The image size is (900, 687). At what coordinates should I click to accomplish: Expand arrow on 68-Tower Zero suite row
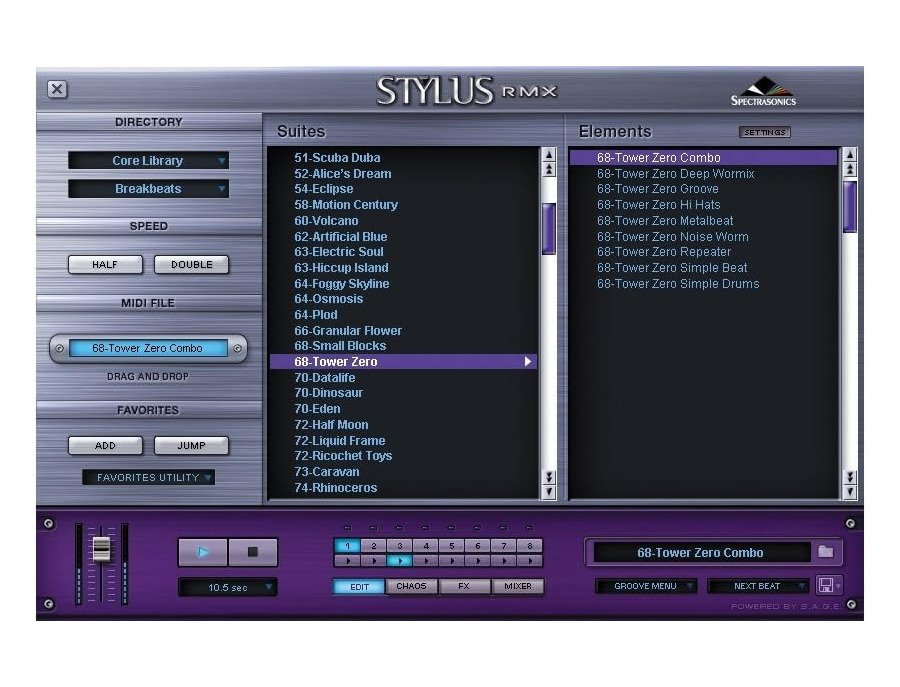pyautogui.click(x=527, y=362)
